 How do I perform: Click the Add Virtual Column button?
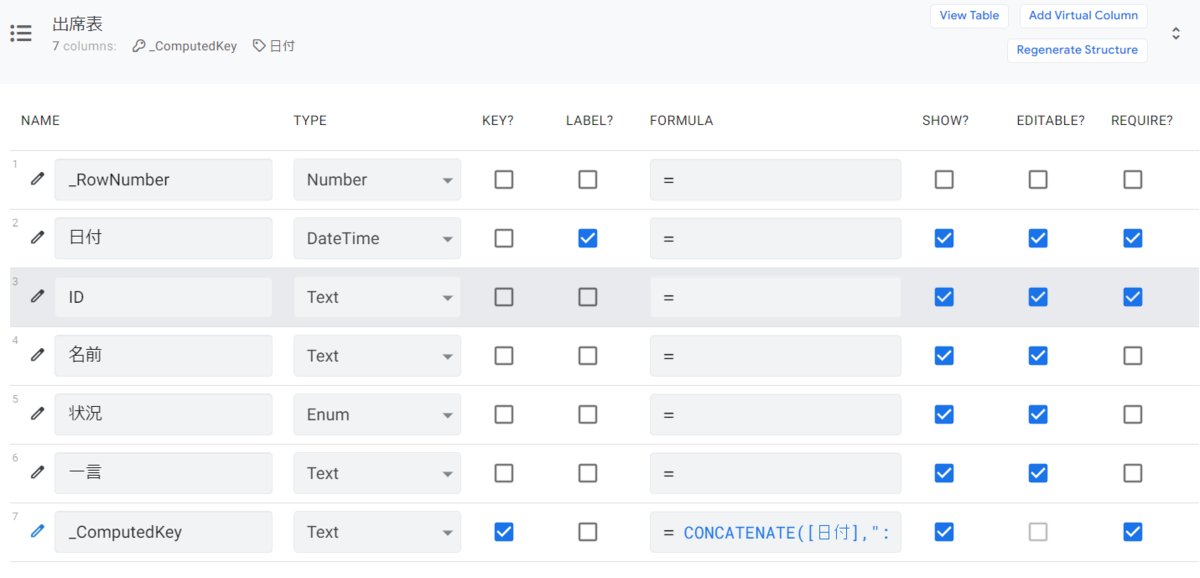(1083, 16)
